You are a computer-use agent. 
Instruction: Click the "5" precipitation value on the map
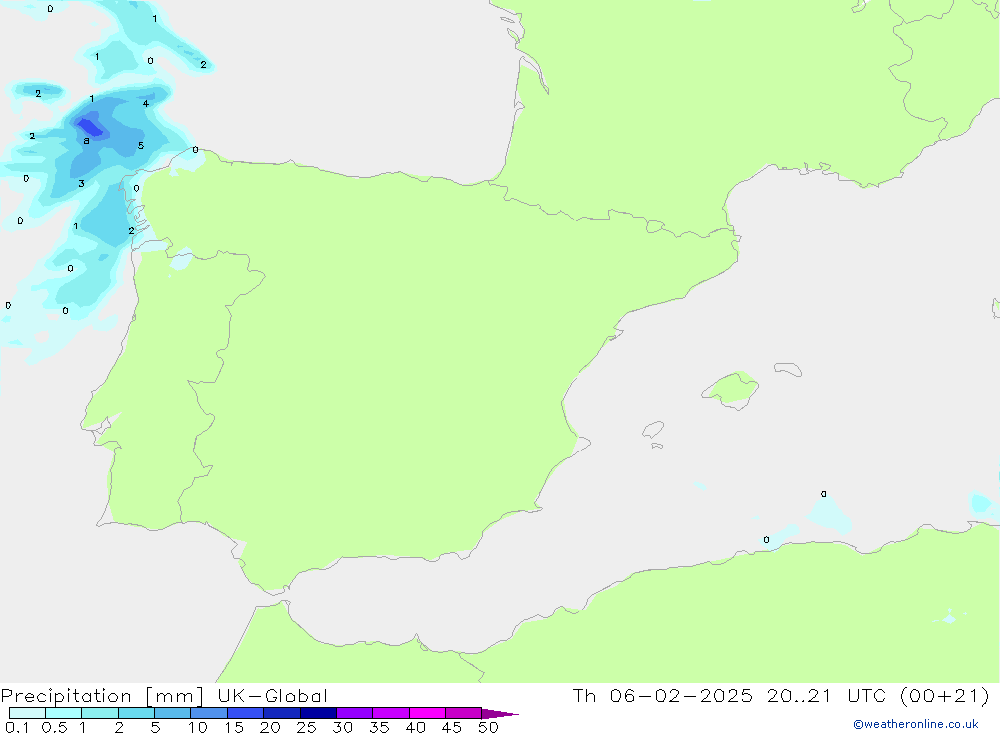click(x=141, y=145)
